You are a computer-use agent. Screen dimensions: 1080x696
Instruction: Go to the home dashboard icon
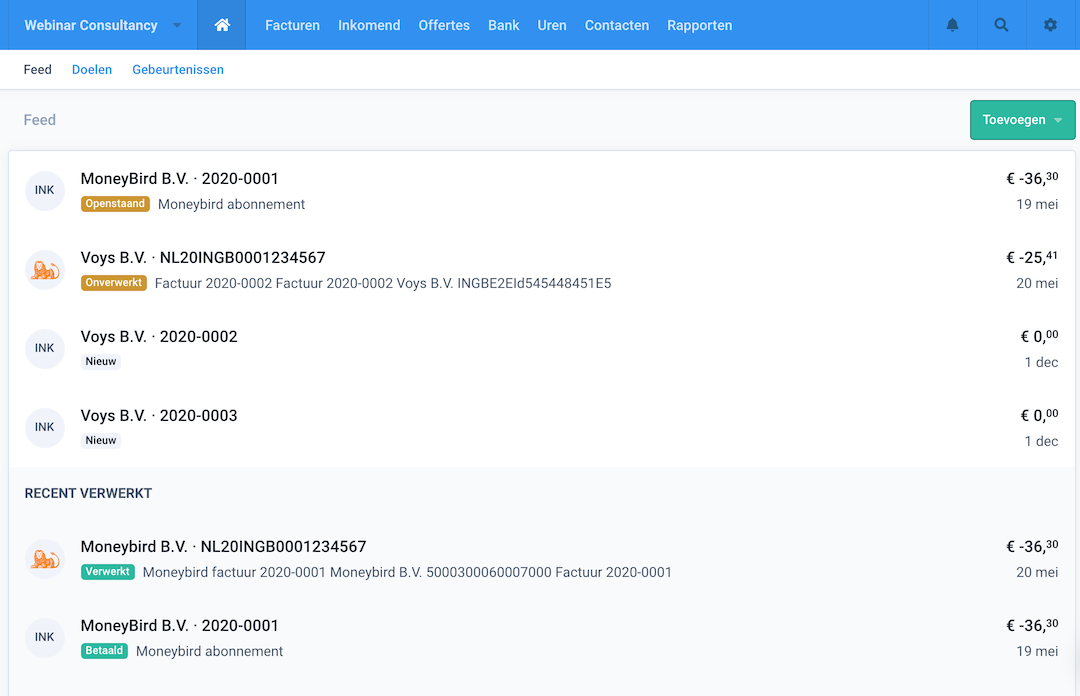tap(222, 25)
